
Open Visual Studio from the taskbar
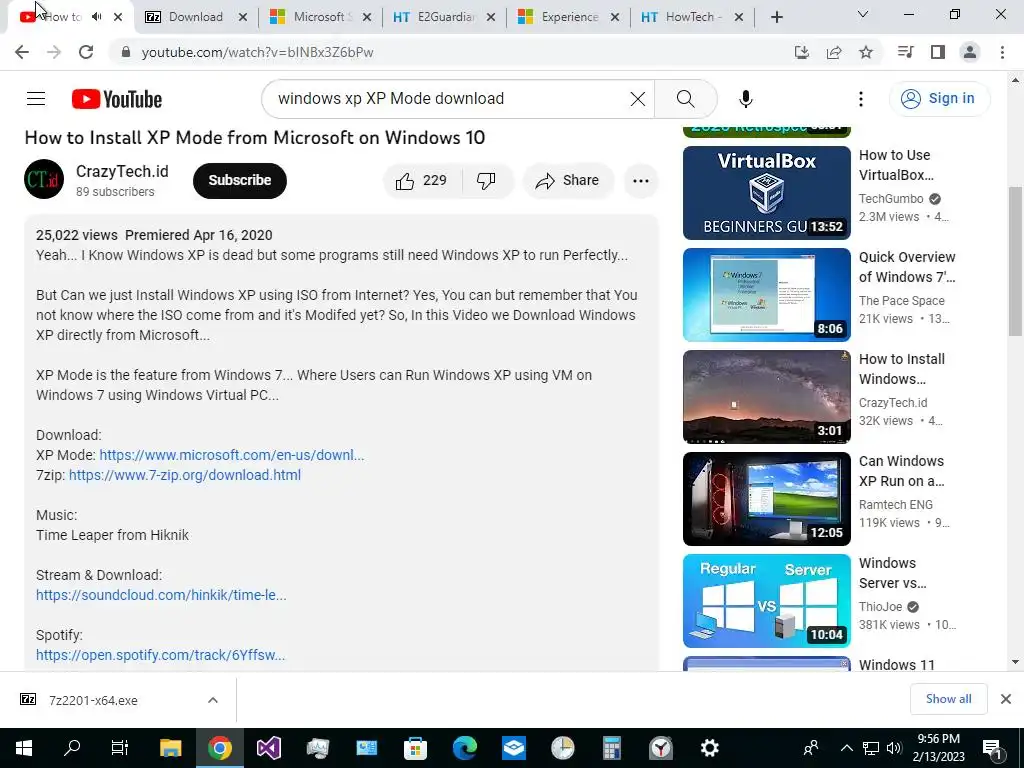tap(268, 748)
